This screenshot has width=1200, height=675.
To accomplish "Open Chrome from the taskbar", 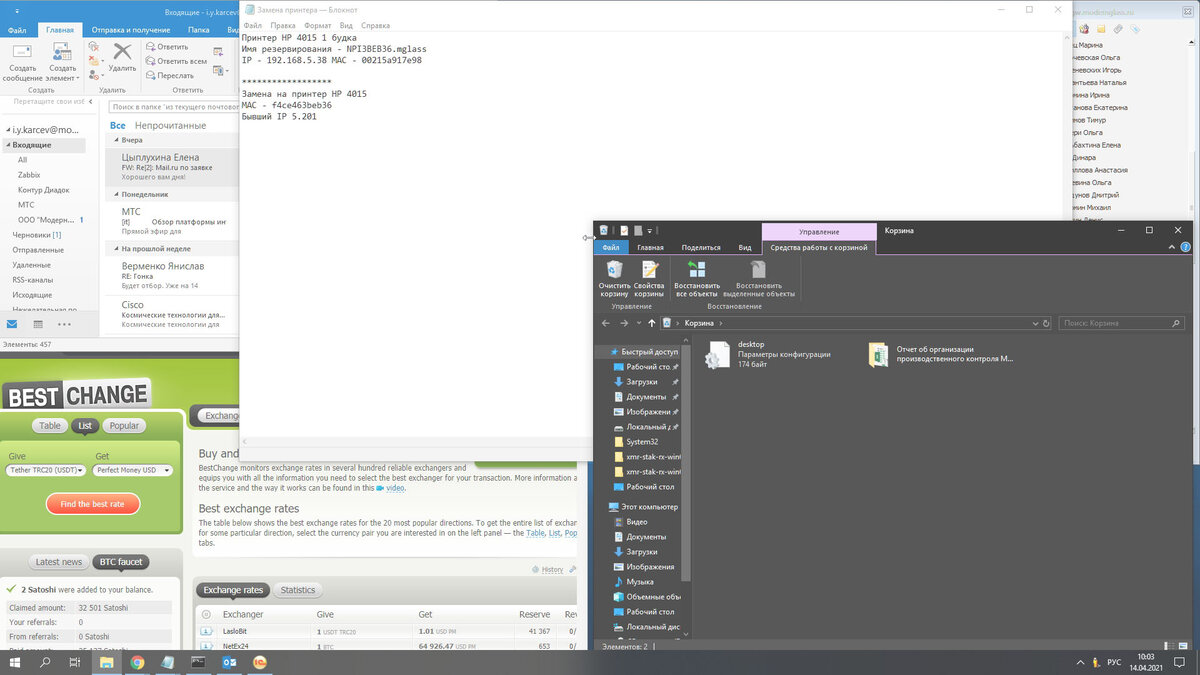I will coord(137,662).
